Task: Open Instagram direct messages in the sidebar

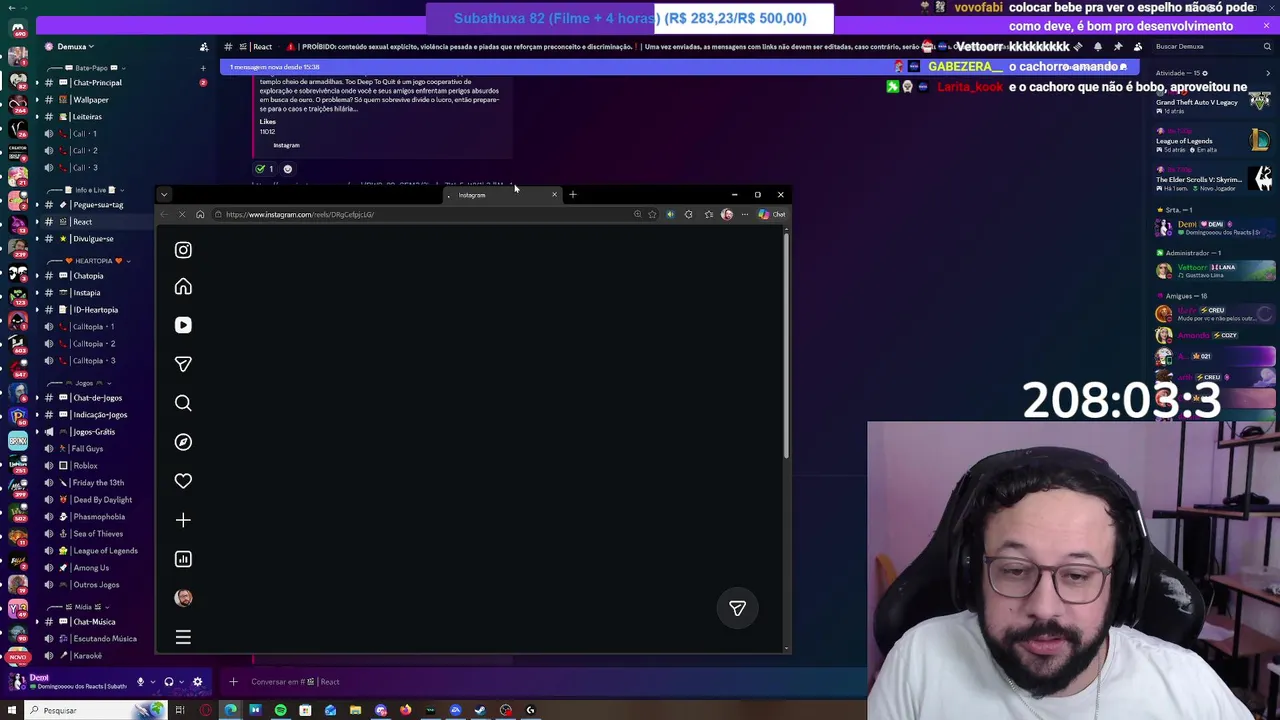Action: pyautogui.click(x=183, y=364)
